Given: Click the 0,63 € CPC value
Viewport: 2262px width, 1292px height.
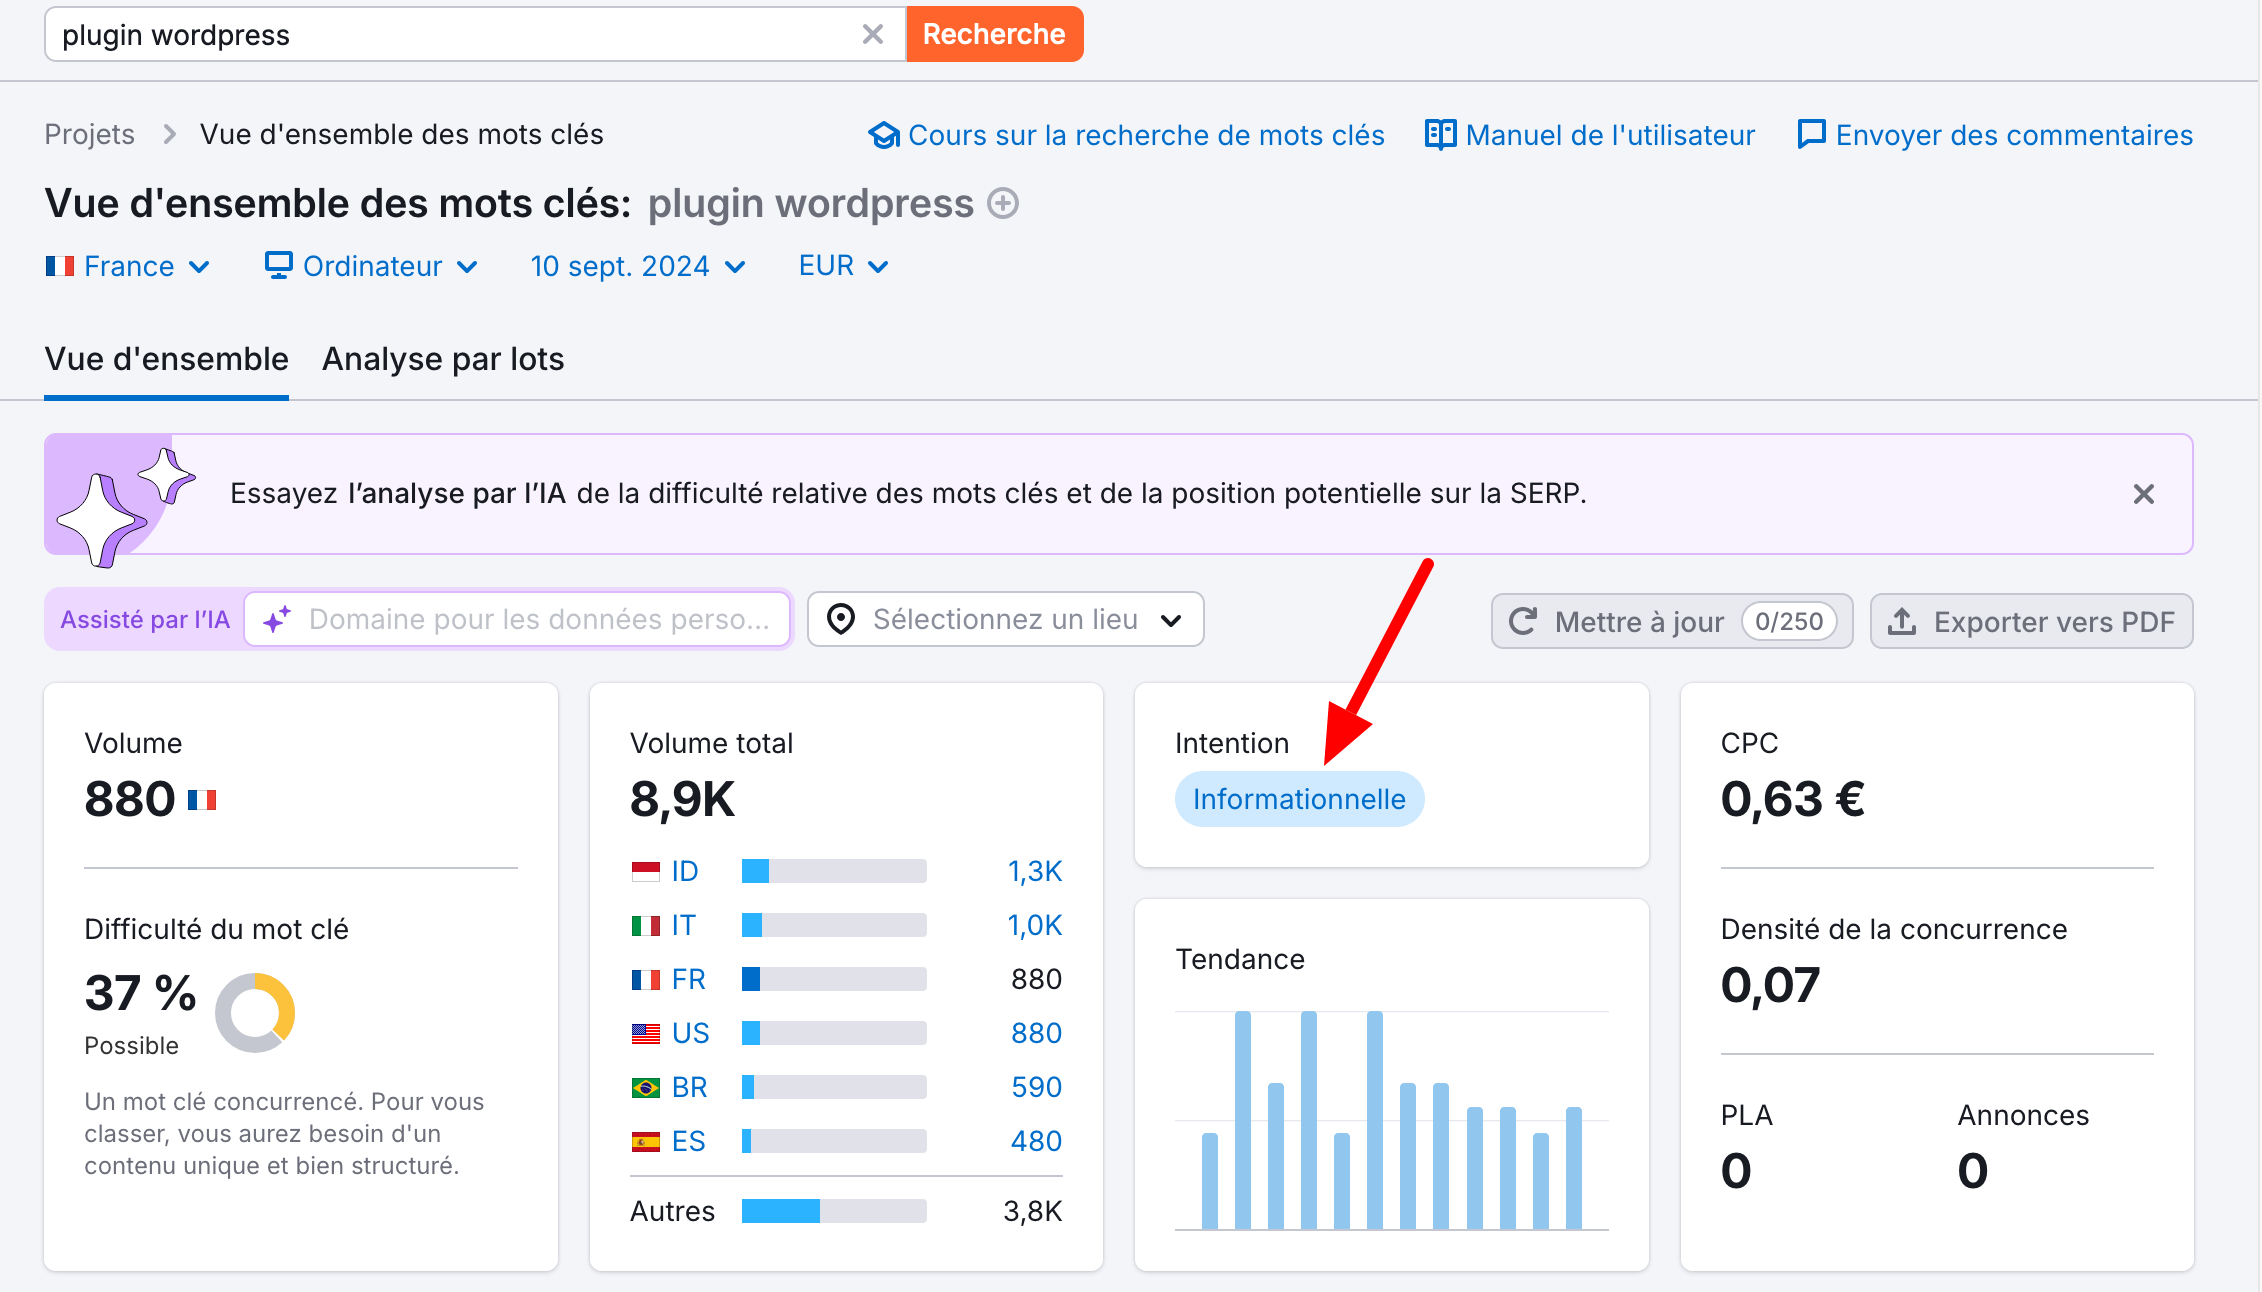Looking at the screenshot, I should 1792,799.
